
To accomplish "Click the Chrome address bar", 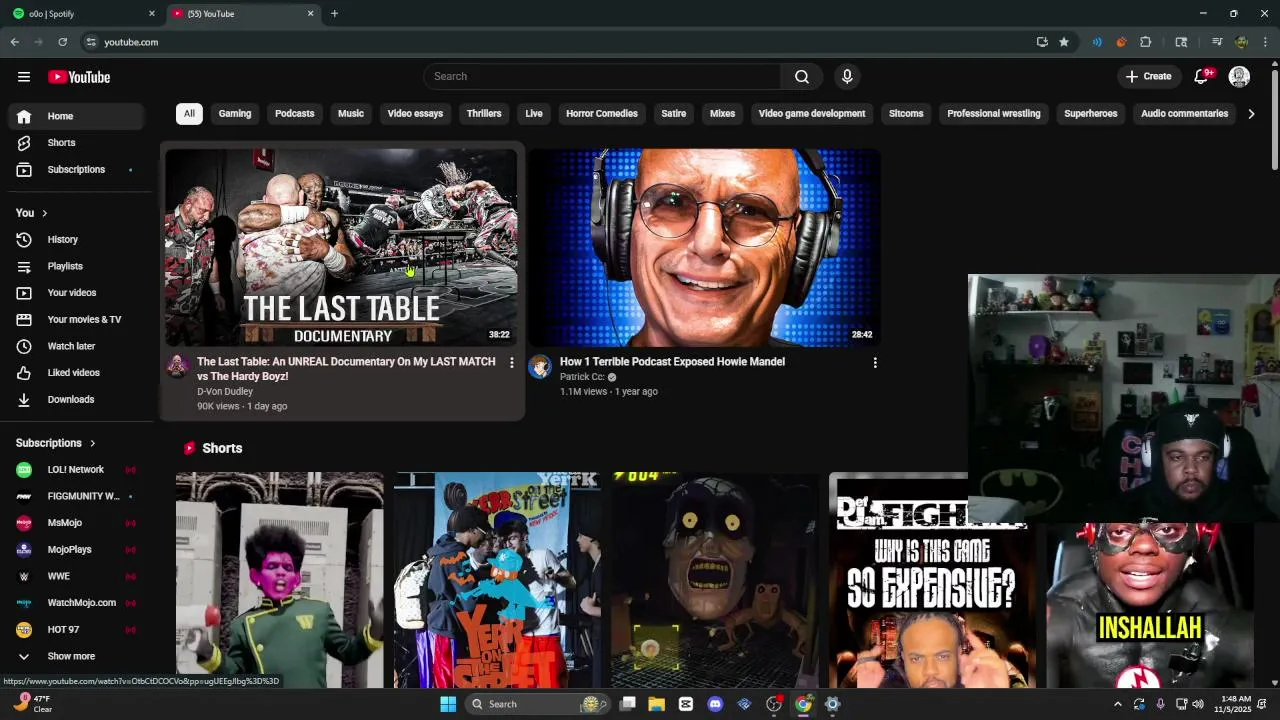I will [x=560, y=42].
